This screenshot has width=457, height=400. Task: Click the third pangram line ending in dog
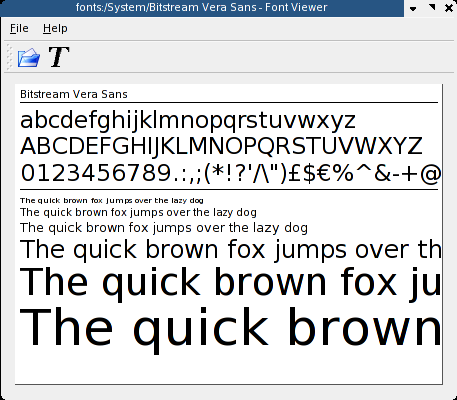click(164, 228)
